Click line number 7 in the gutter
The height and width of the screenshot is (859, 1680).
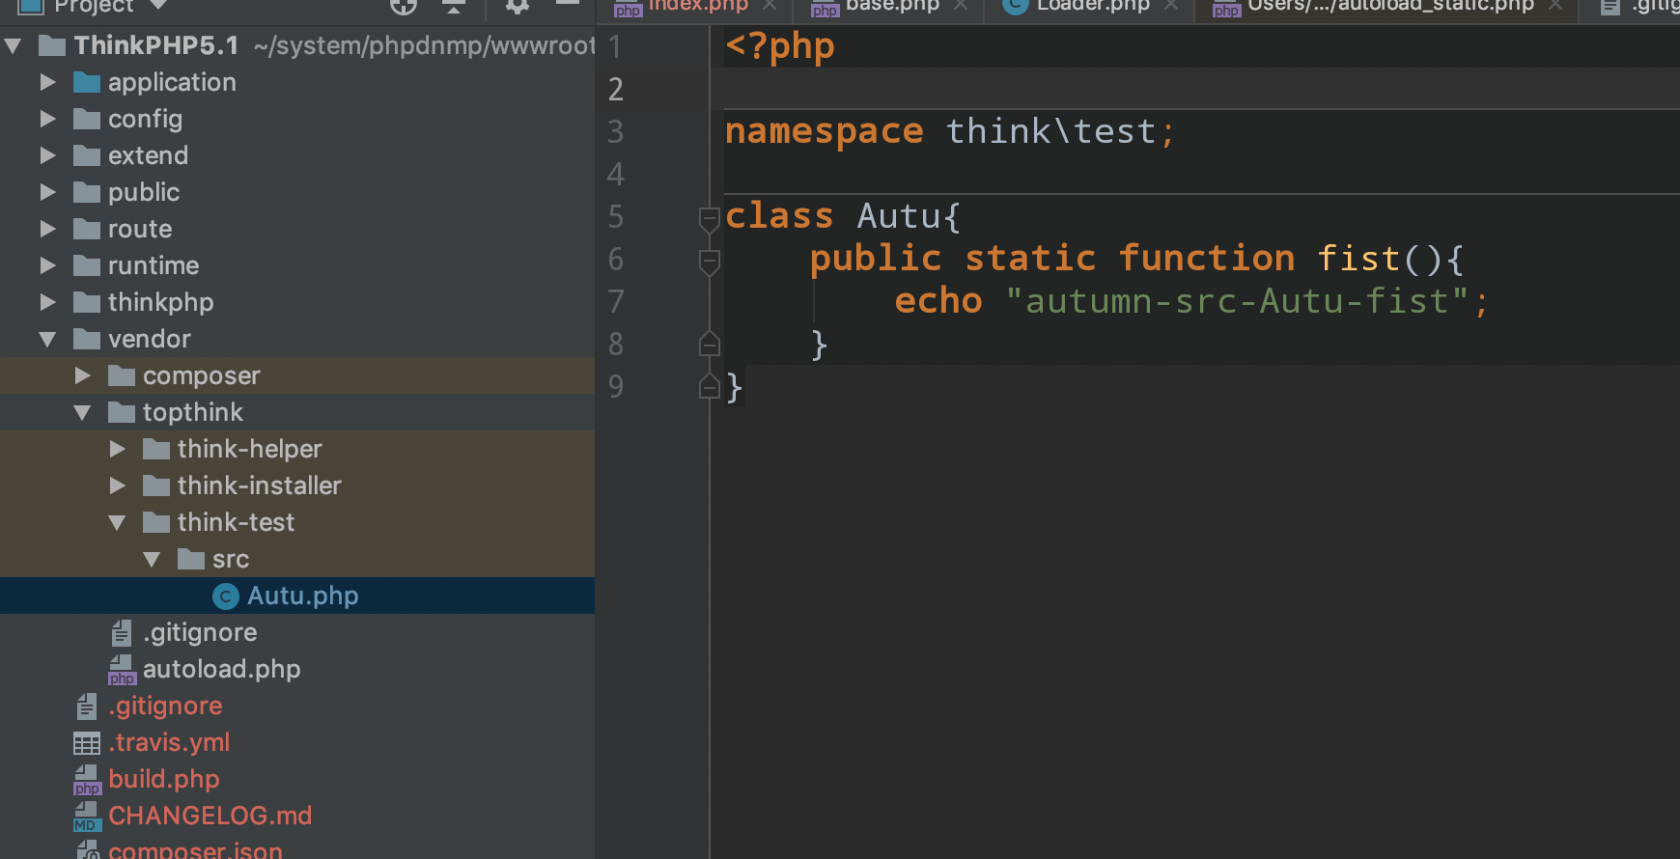coord(616,301)
